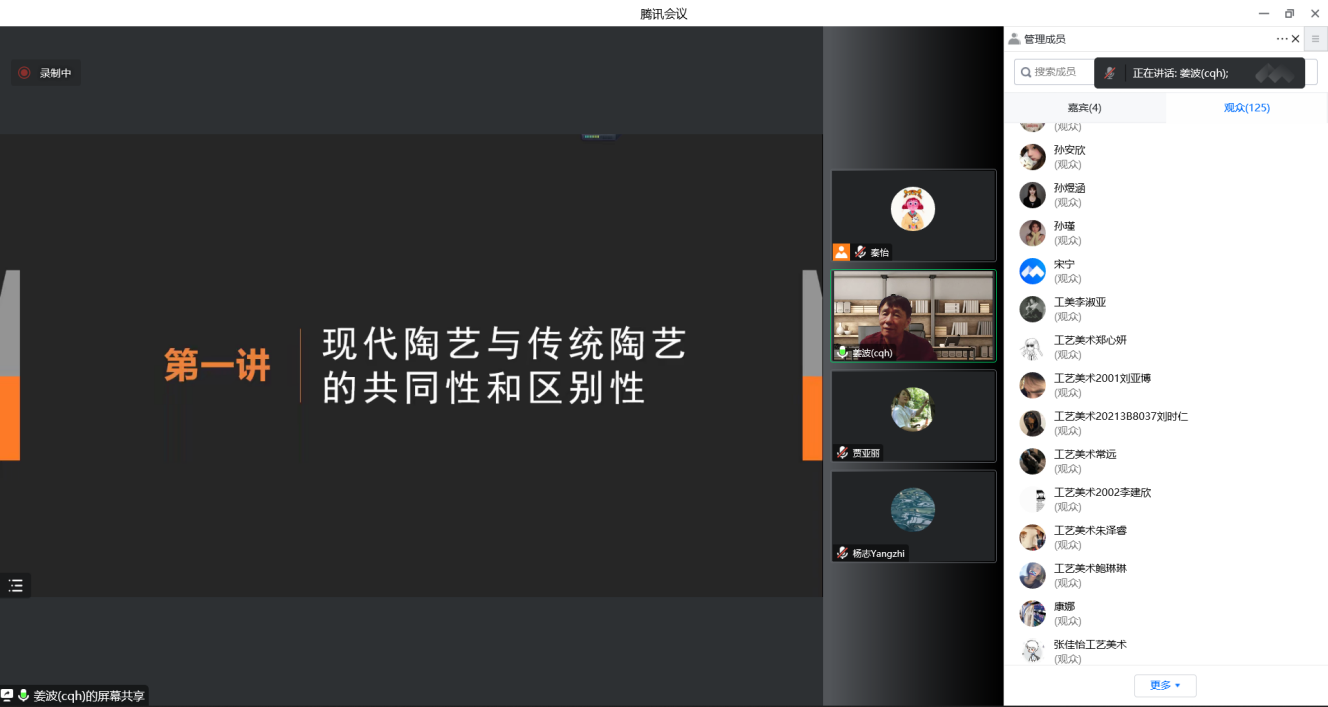The width and height of the screenshot is (1328, 707).
Task: Toggle muted mic icon on 杨志Yangzhi's tile
Action: tap(843, 553)
